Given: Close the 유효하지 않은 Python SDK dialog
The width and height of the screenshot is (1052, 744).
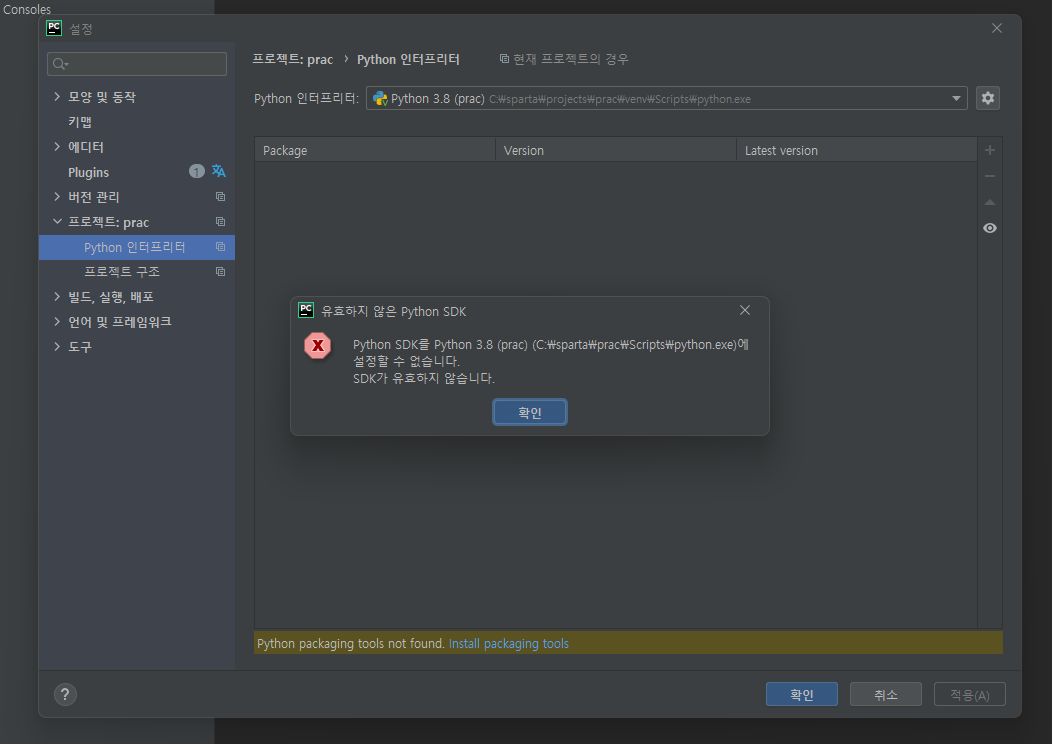Looking at the screenshot, I should [x=745, y=310].
